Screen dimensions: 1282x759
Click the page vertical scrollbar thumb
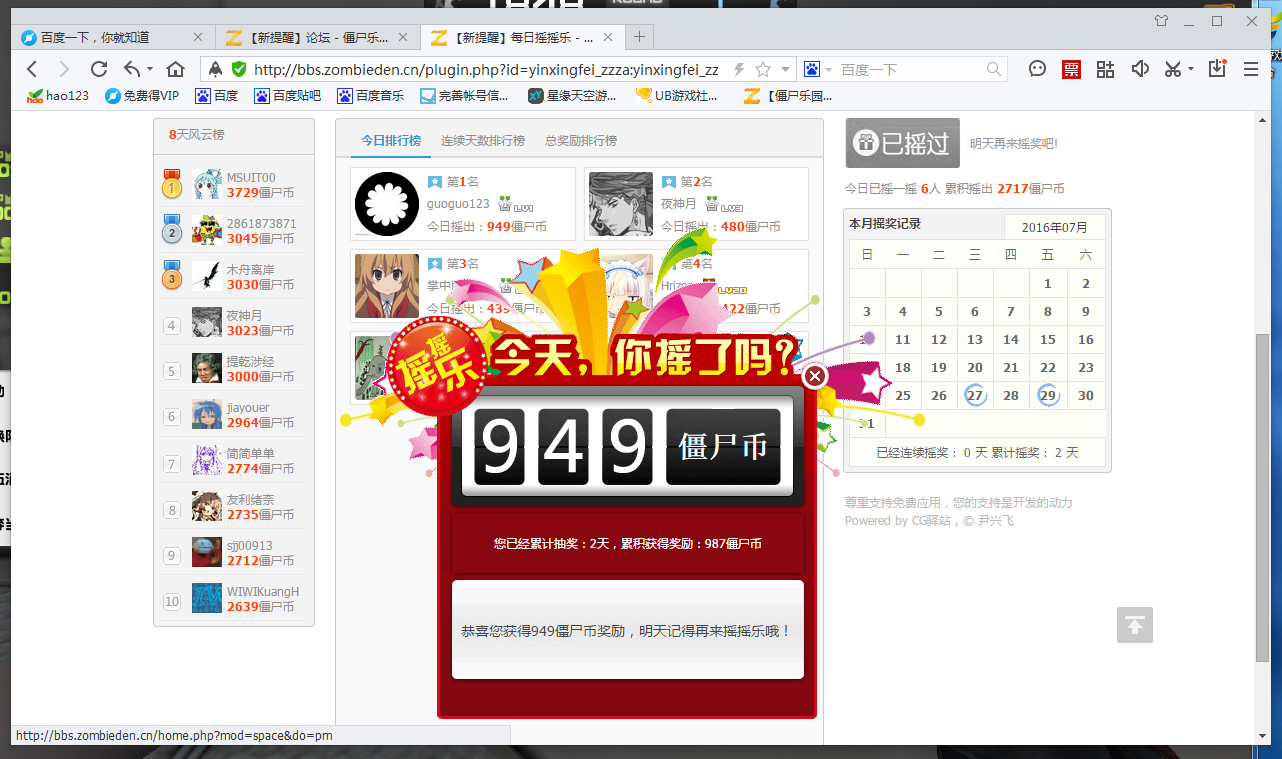(1262, 497)
